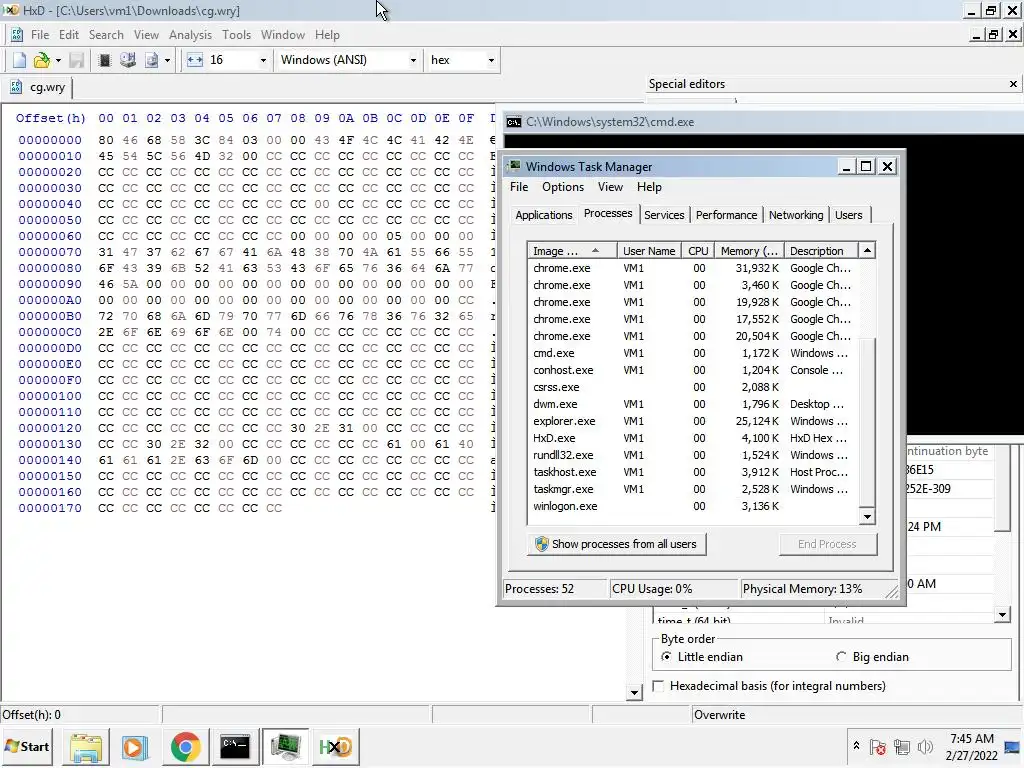Sort processes by Memory column header
The image size is (1024, 768).
point(749,251)
